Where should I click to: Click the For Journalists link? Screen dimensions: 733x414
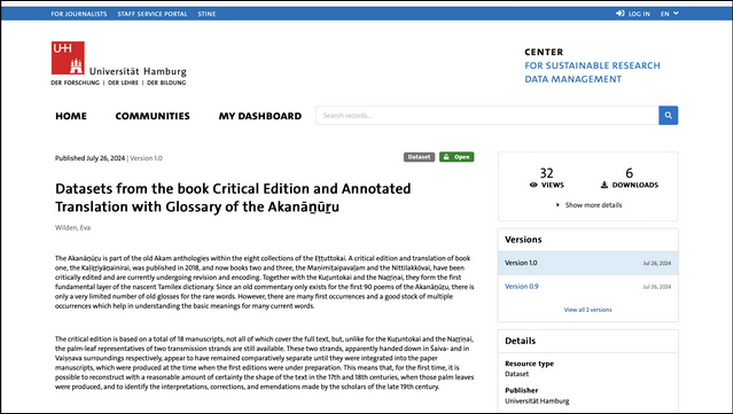(x=78, y=14)
